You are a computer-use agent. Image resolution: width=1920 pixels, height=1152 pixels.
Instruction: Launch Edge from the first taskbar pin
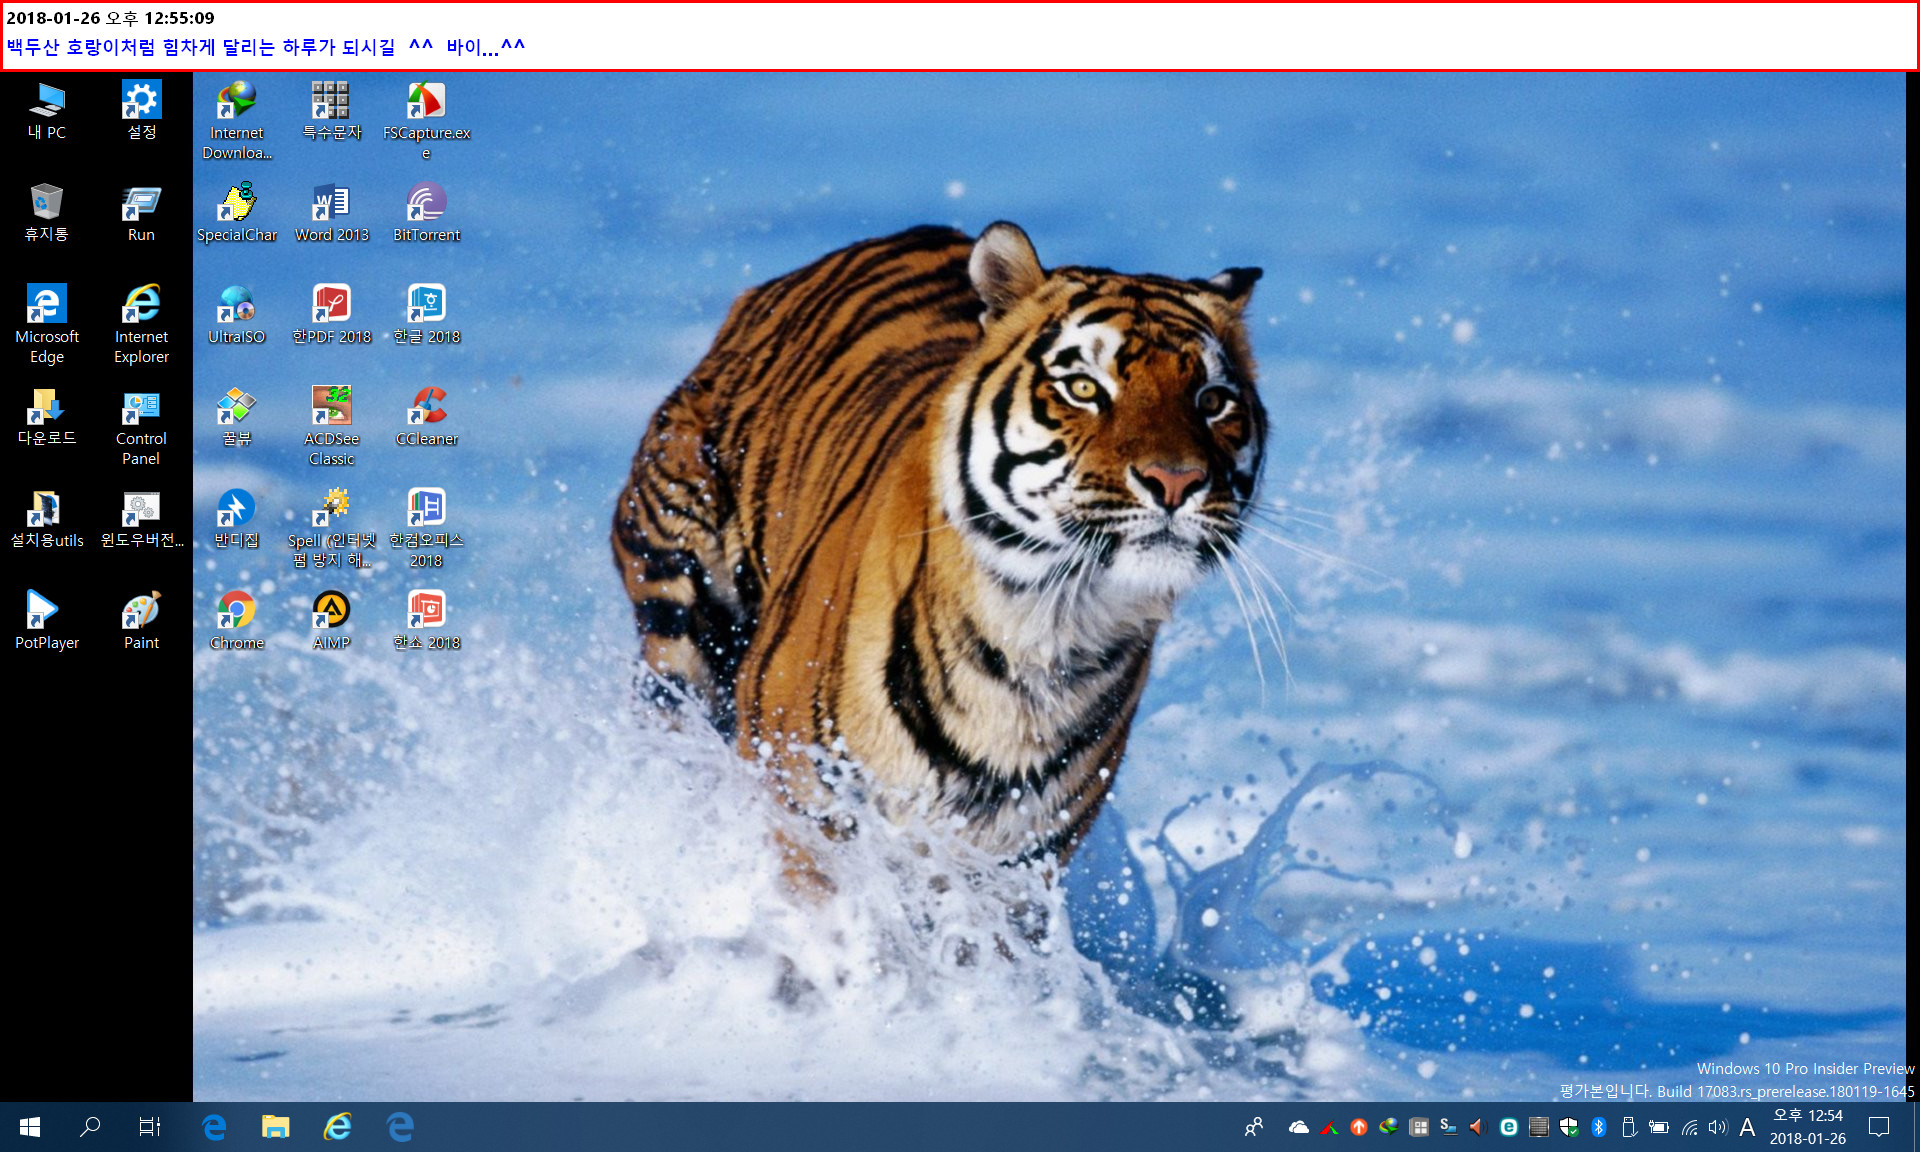[x=214, y=1127]
